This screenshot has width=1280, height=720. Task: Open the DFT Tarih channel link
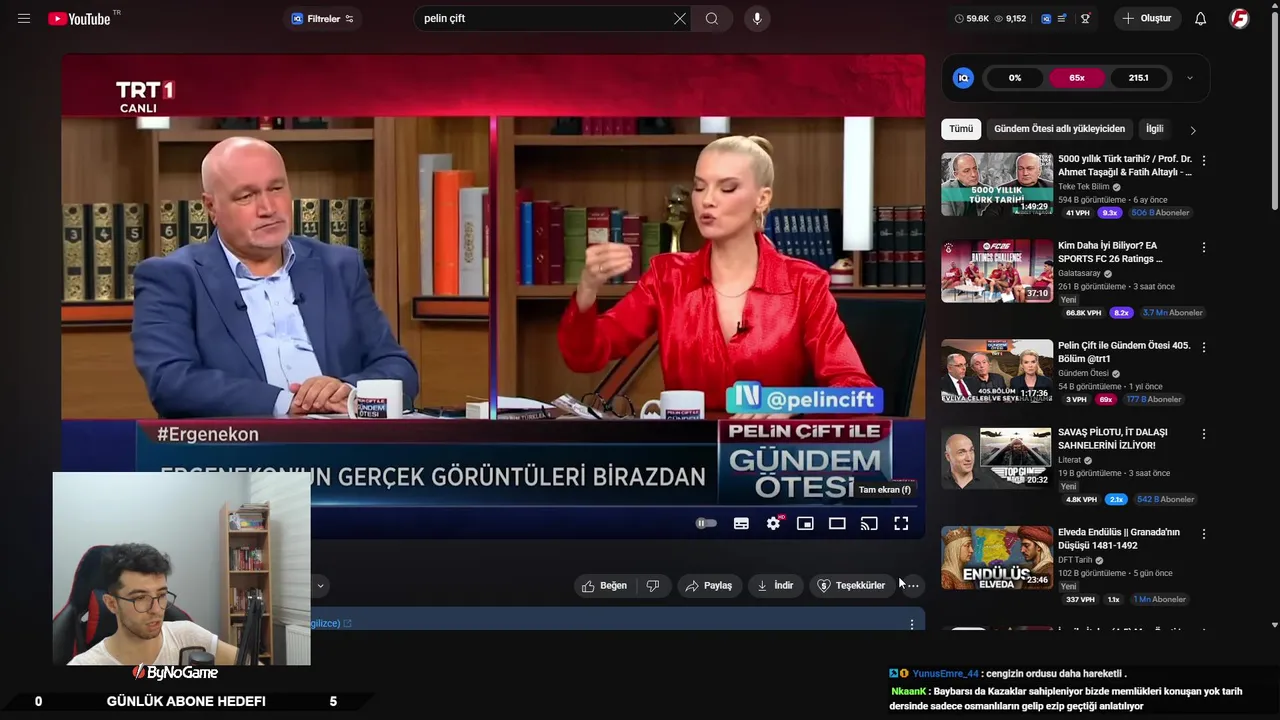click(x=1075, y=561)
